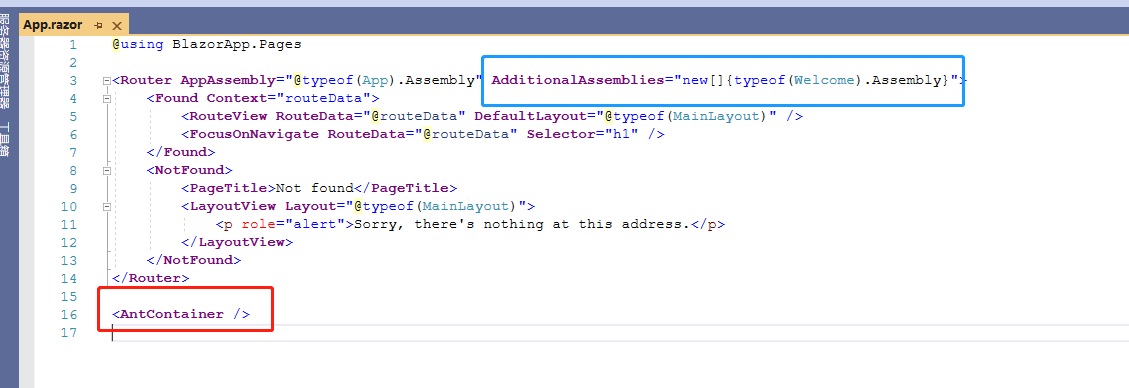Click the Router opening tag name
Image resolution: width=1129 pixels, height=388 pixels.
[x=146, y=80]
